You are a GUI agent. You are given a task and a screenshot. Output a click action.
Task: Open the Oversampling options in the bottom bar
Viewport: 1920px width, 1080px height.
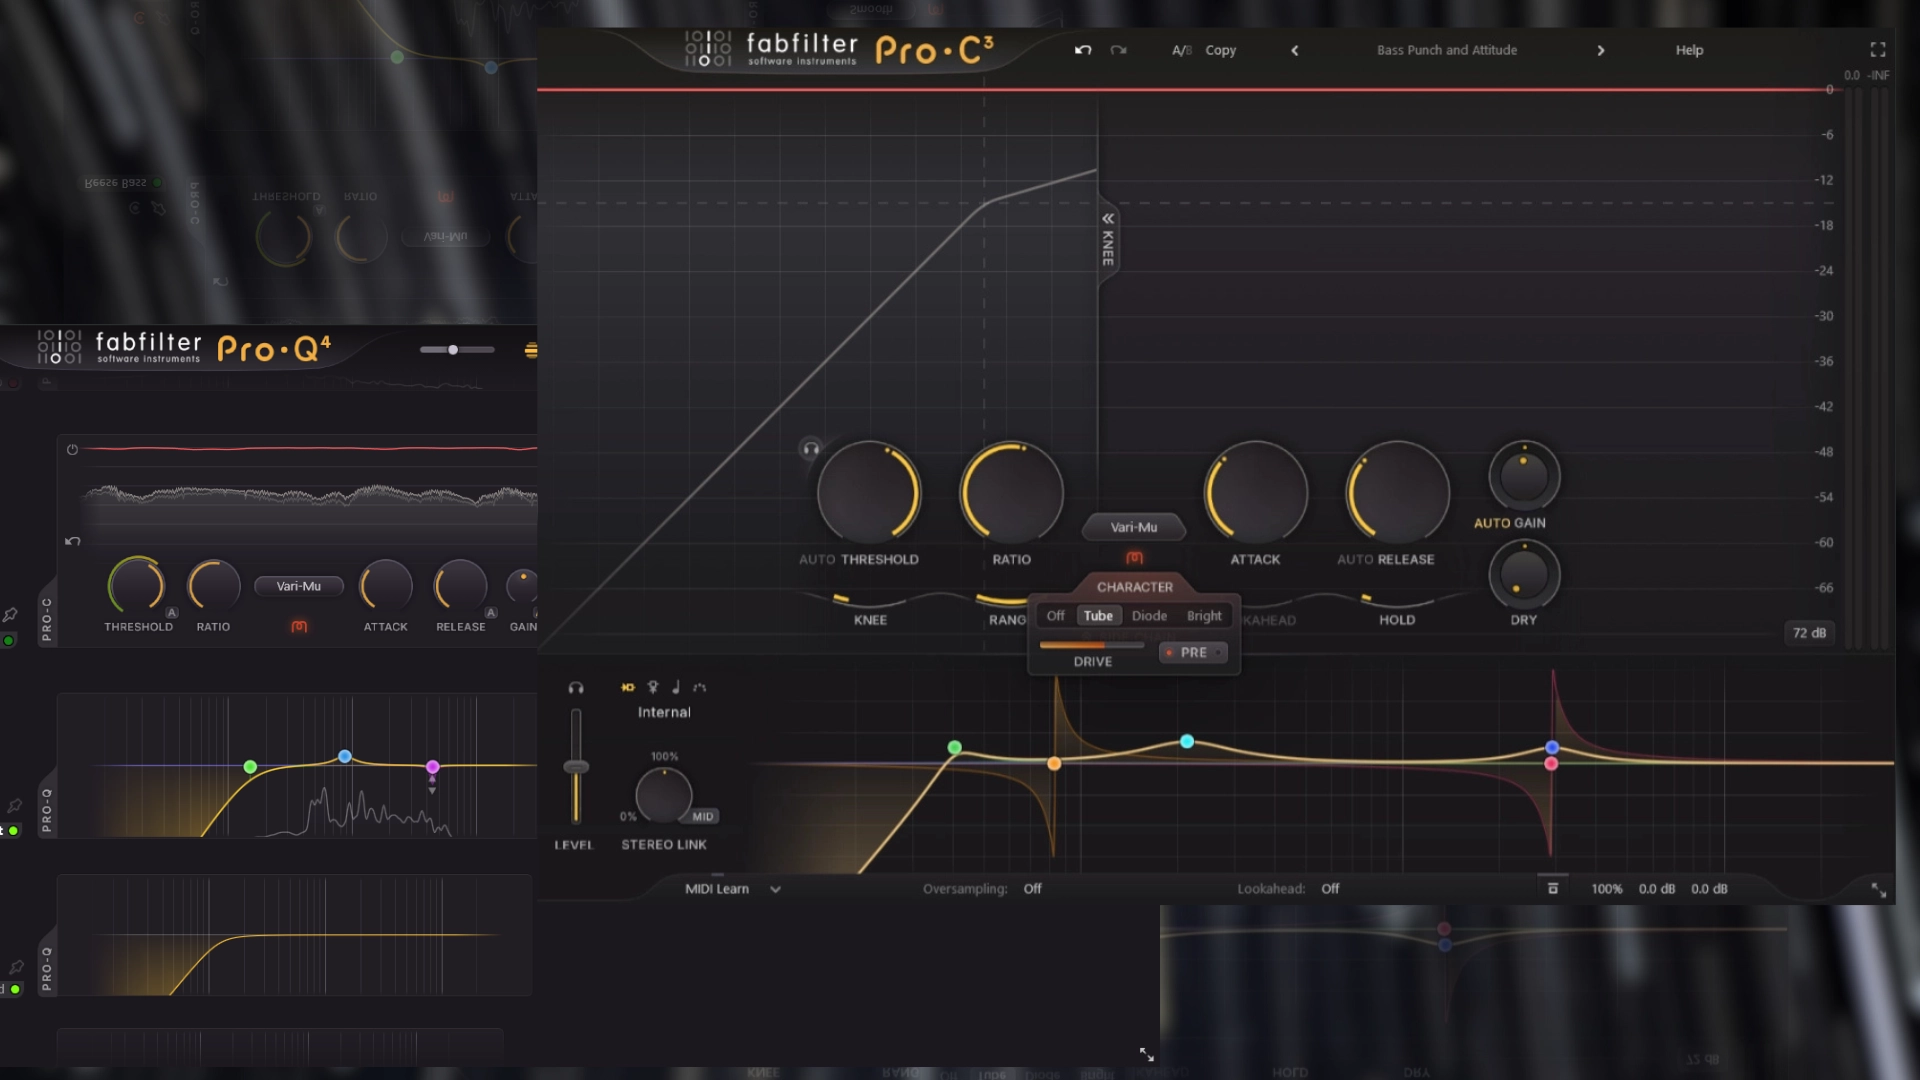pyautogui.click(x=1032, y=888)
